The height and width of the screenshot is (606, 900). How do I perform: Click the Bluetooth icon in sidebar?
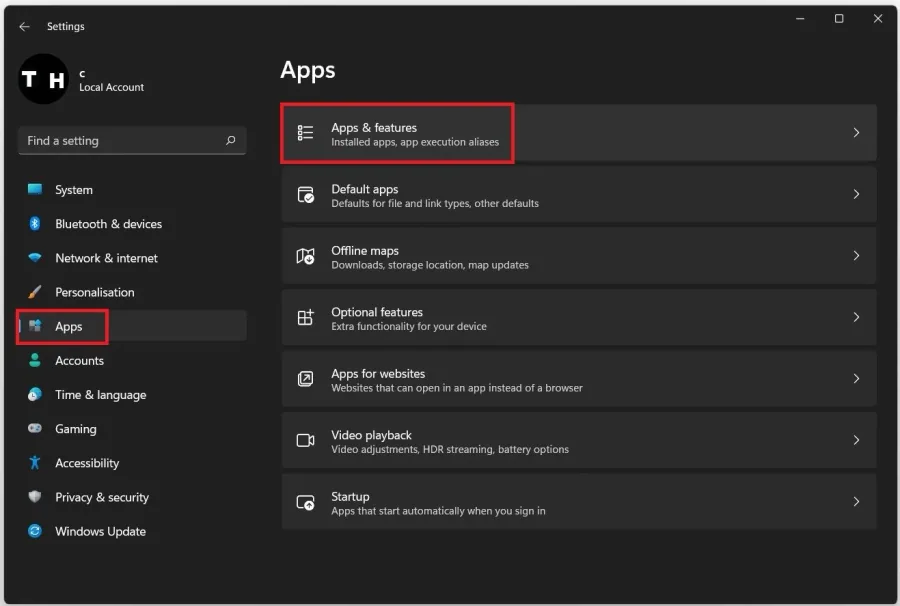tap(35, 224)
